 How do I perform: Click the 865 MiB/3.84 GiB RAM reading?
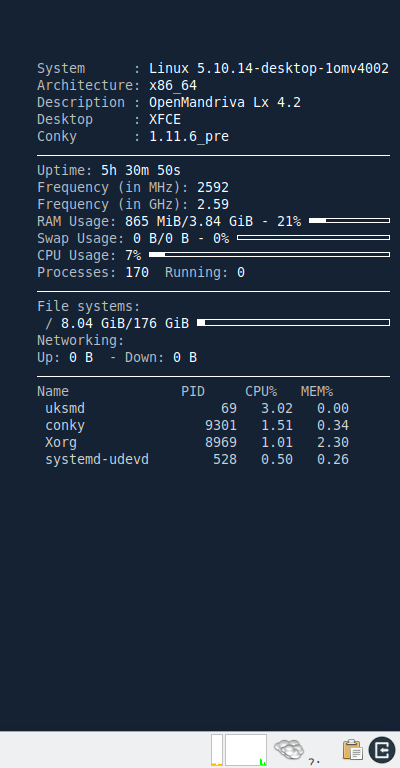coord(189,221)
